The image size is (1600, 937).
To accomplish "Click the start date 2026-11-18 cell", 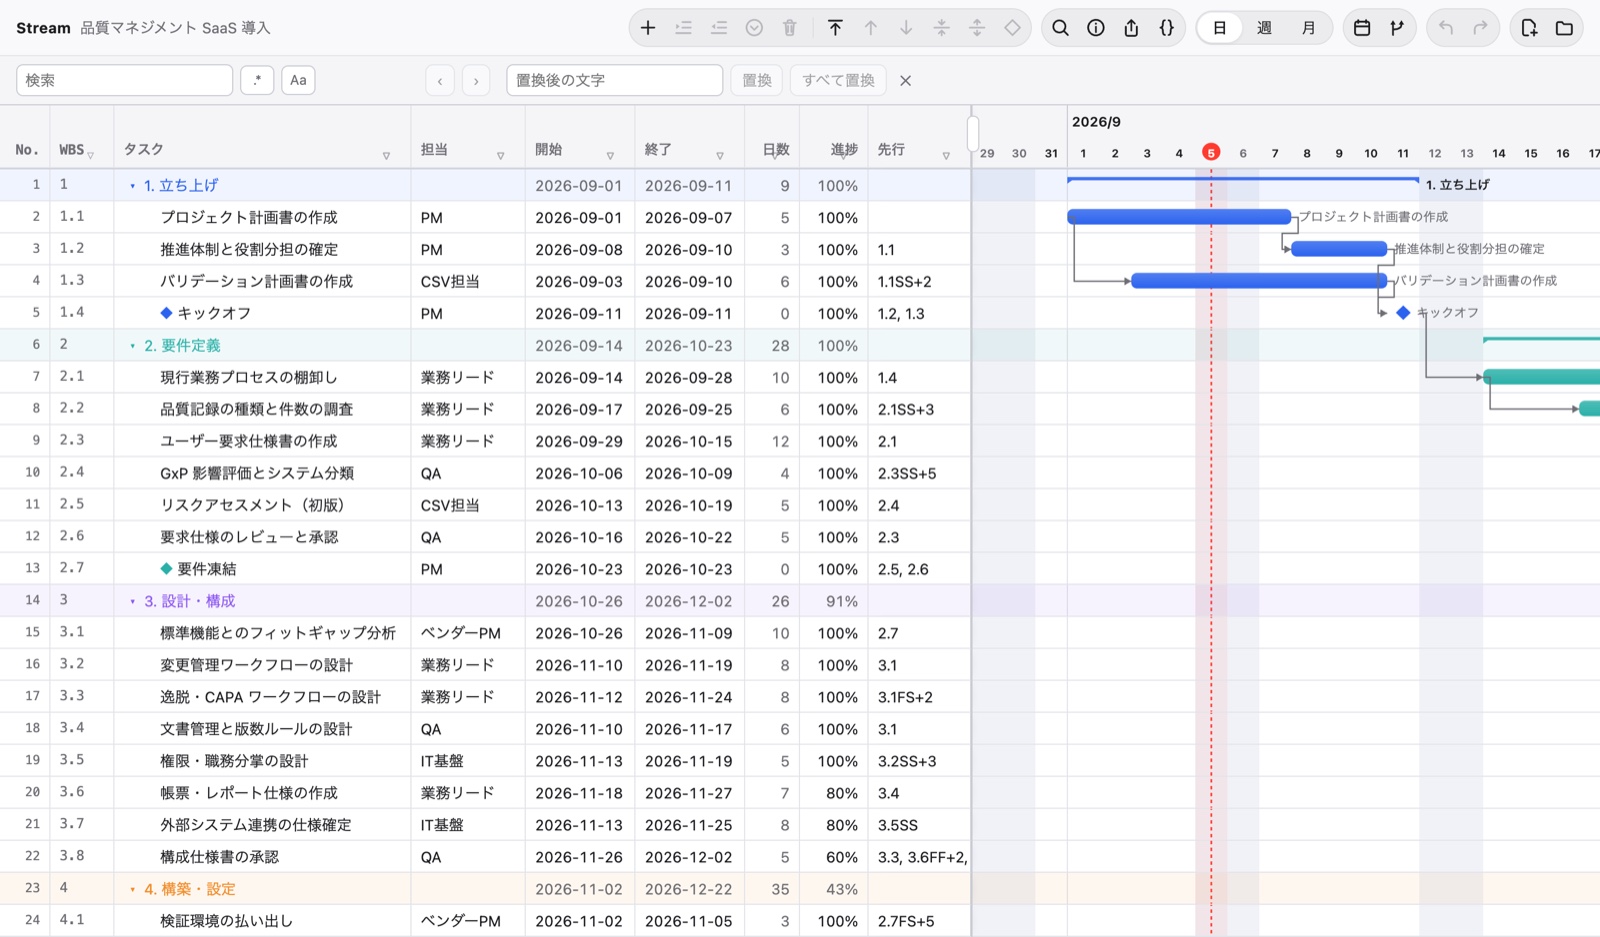I will [580, 794].
